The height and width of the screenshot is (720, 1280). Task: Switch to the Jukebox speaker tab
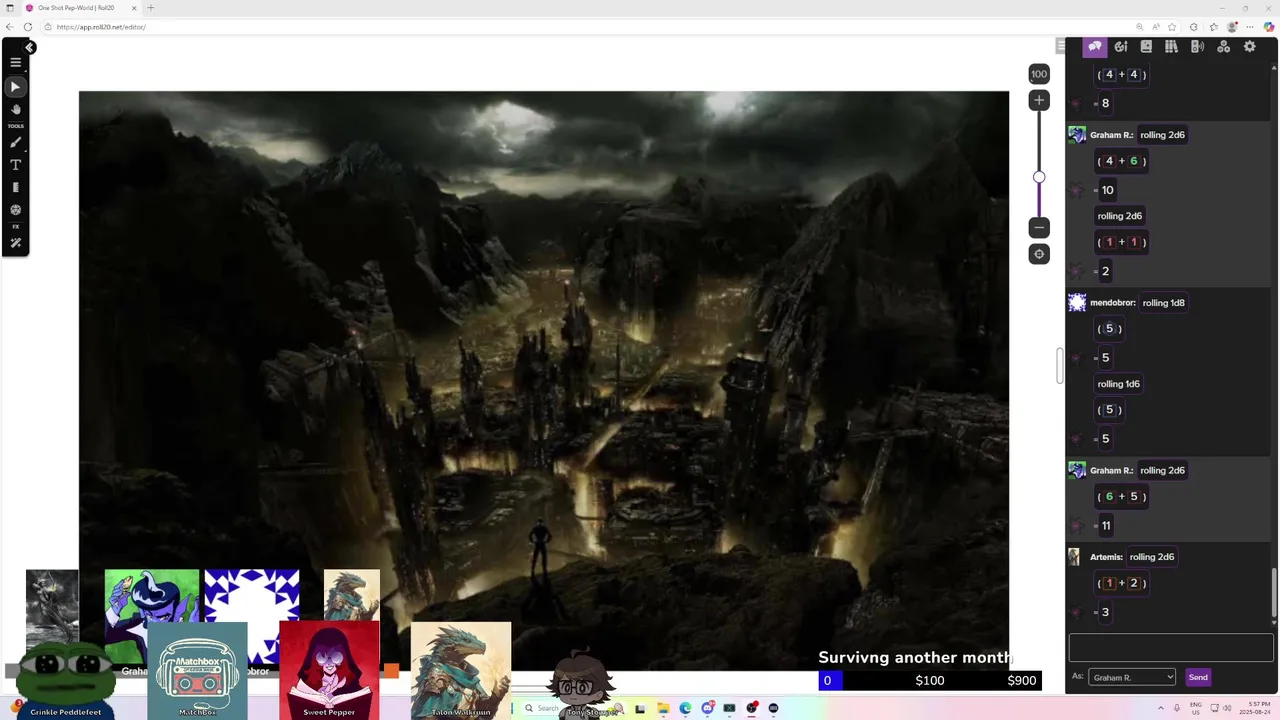(x=1197, y=47)
